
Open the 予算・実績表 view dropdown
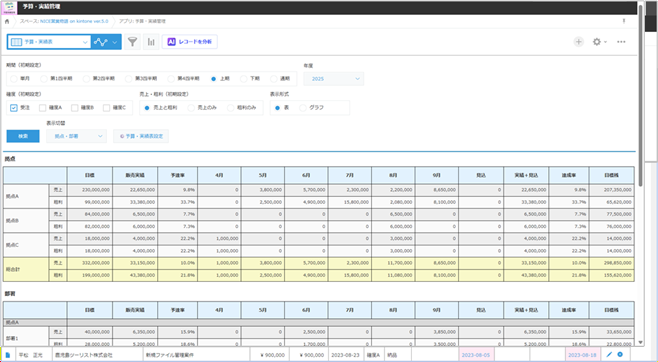tap(49, 42)
